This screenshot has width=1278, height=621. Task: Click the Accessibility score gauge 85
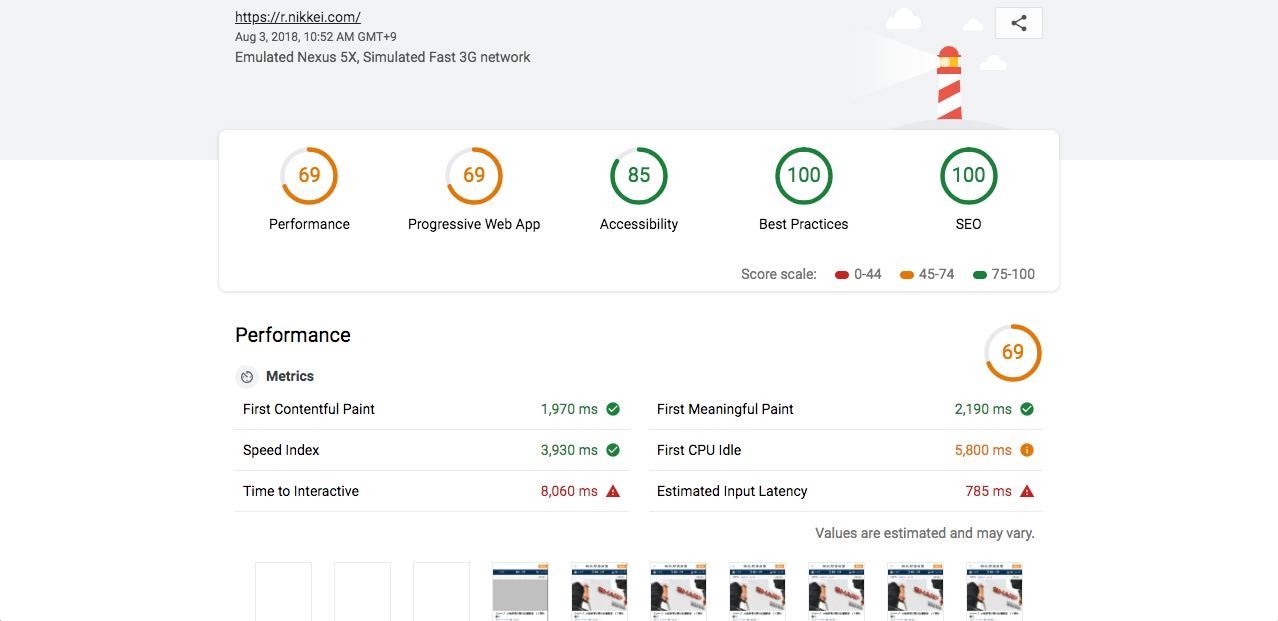639,176
